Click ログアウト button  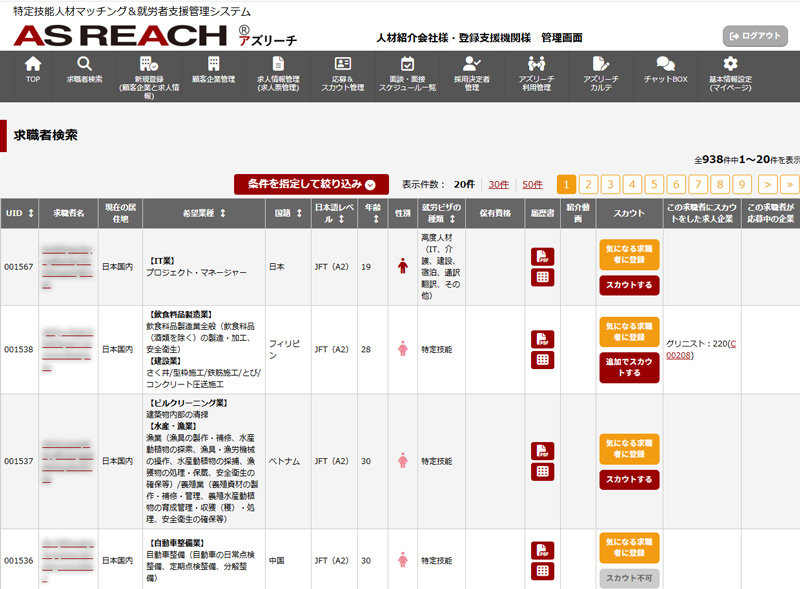tap(755, 36)
